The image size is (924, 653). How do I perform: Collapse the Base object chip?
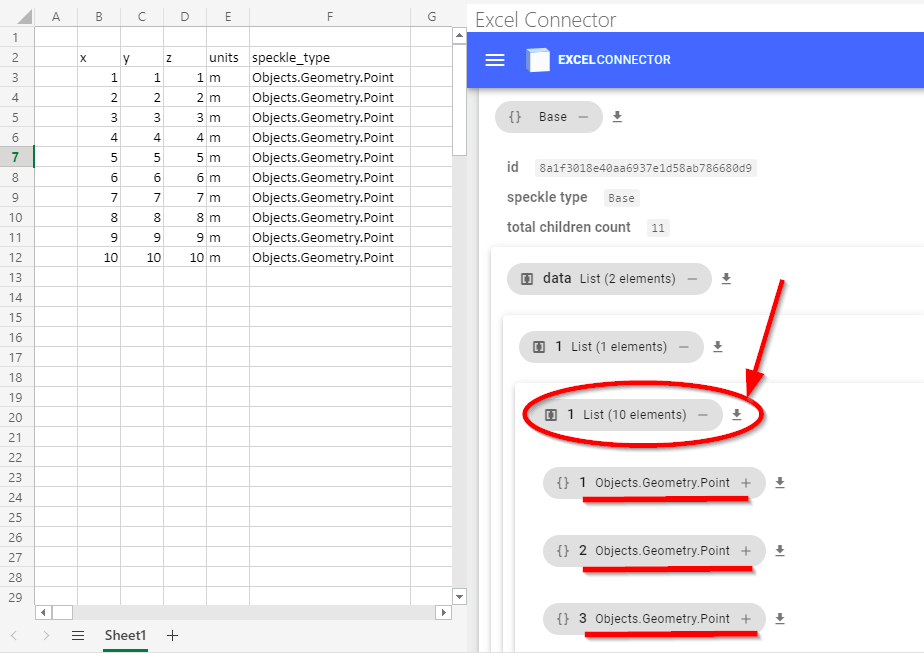(583, 117)
